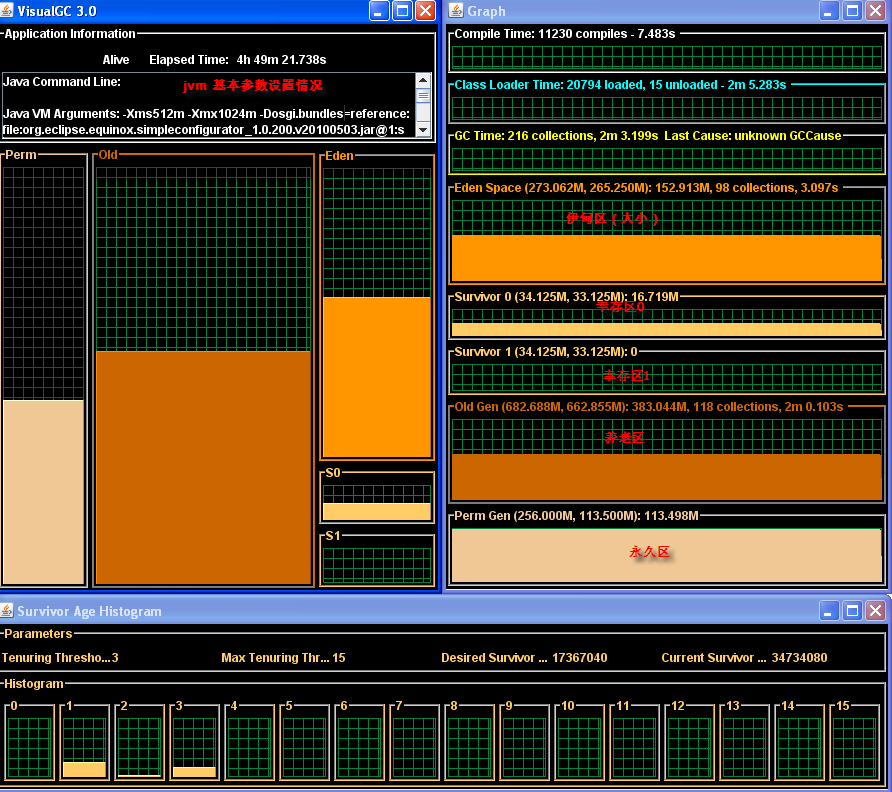Click the 'Alive' status text
Image resolution: width=892 pixels, height=792 pixels.
coord(116,60)
